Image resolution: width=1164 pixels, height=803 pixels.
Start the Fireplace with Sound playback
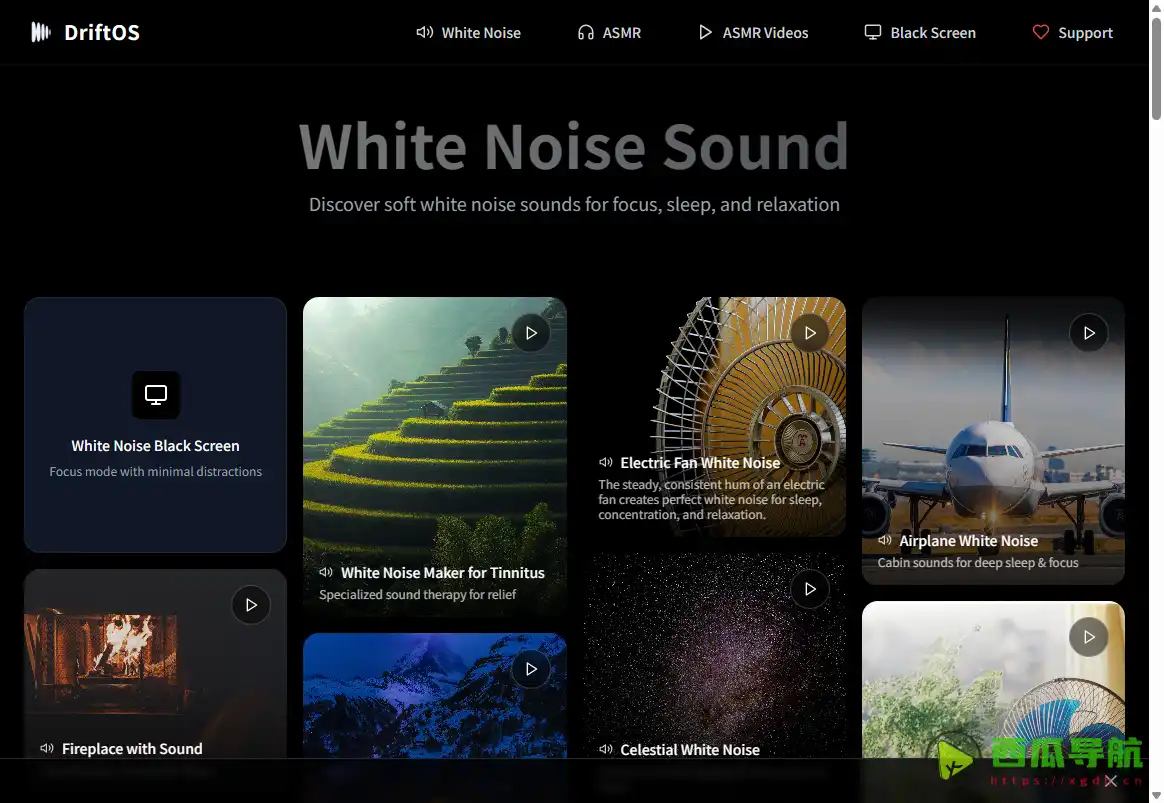[251, 605]
